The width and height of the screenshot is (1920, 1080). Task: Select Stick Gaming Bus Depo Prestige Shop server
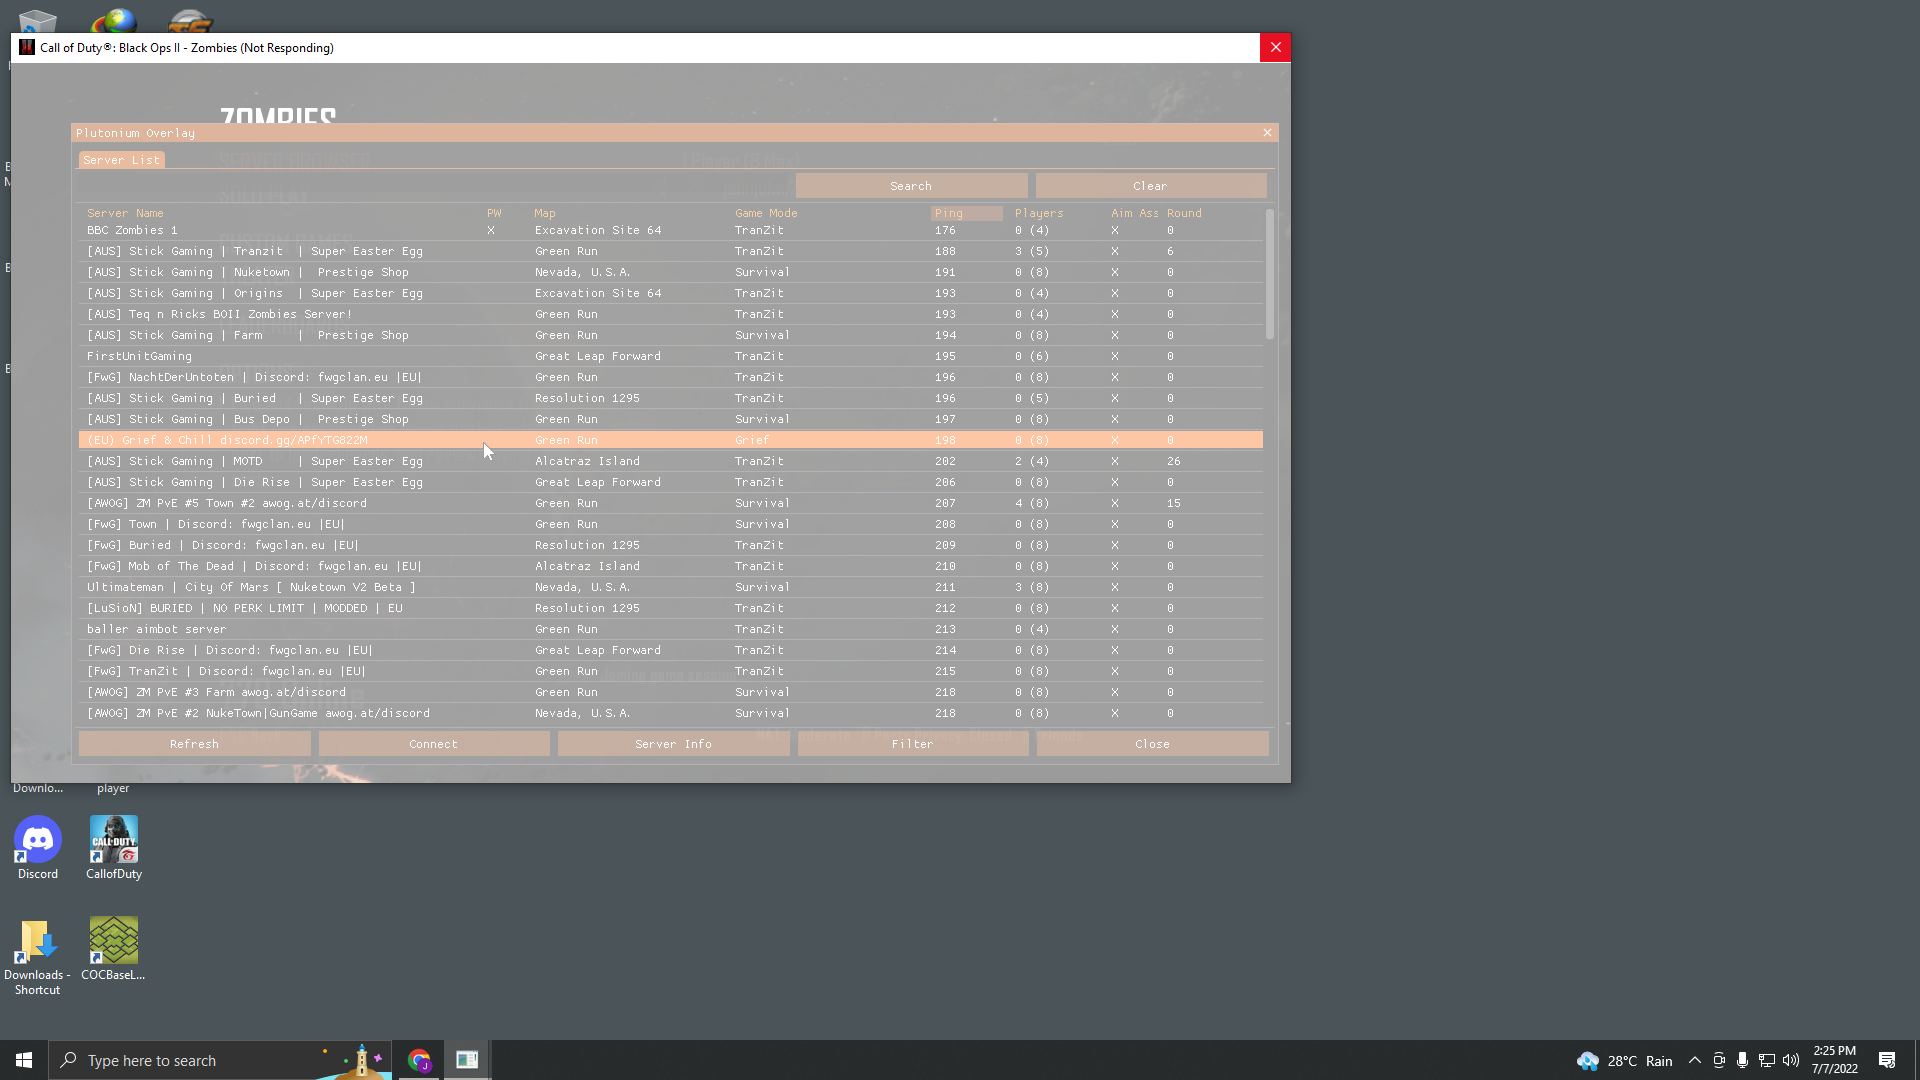671,419
